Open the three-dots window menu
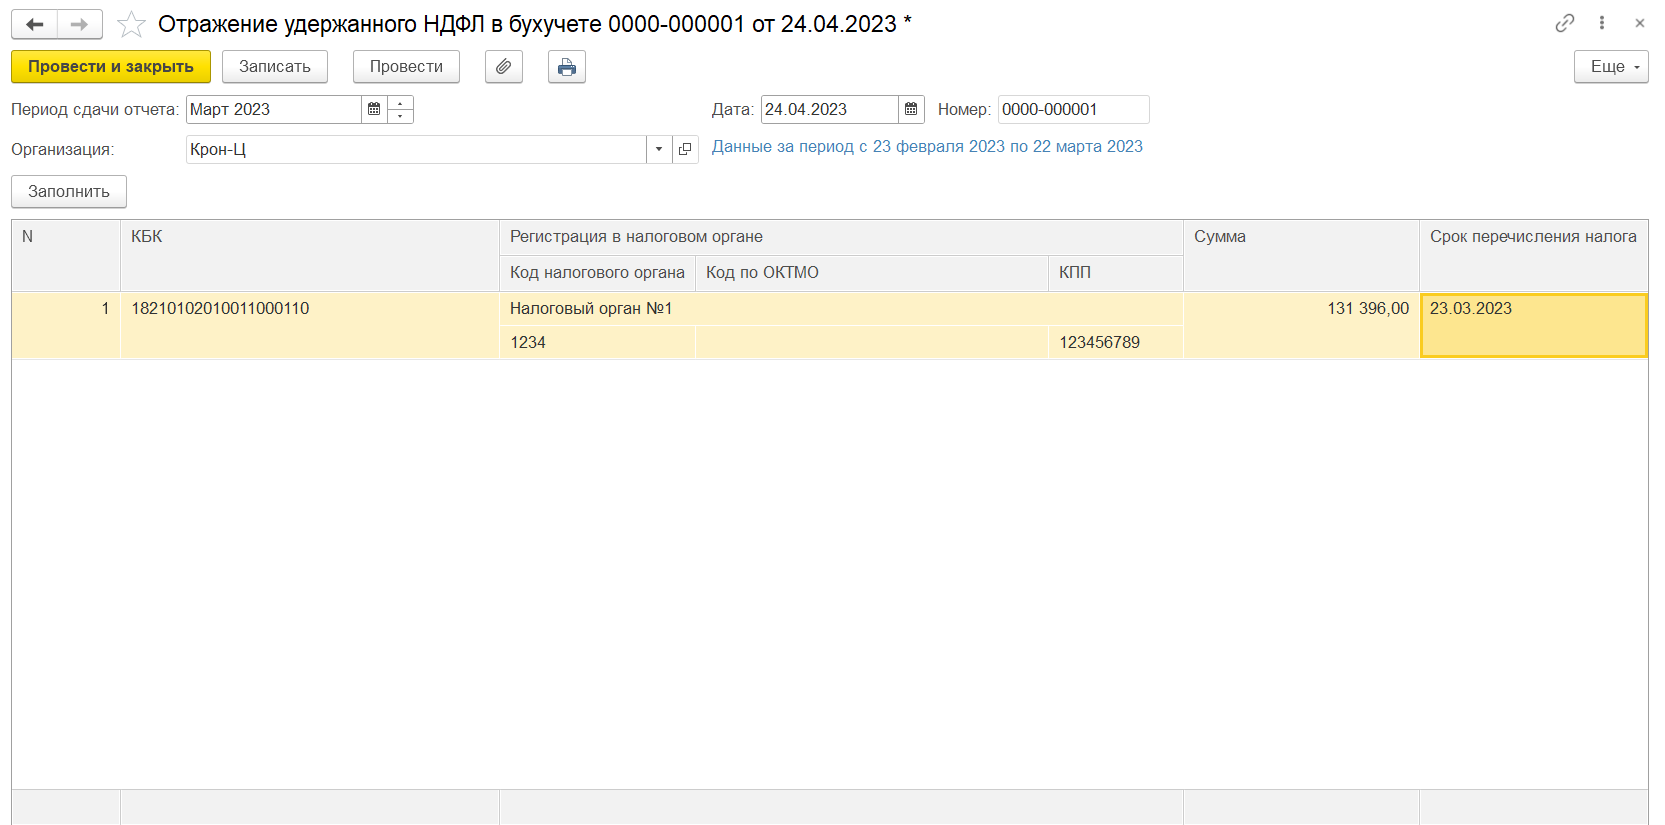Screen dimensions: 1665x825 click(x=1602, y=23)
